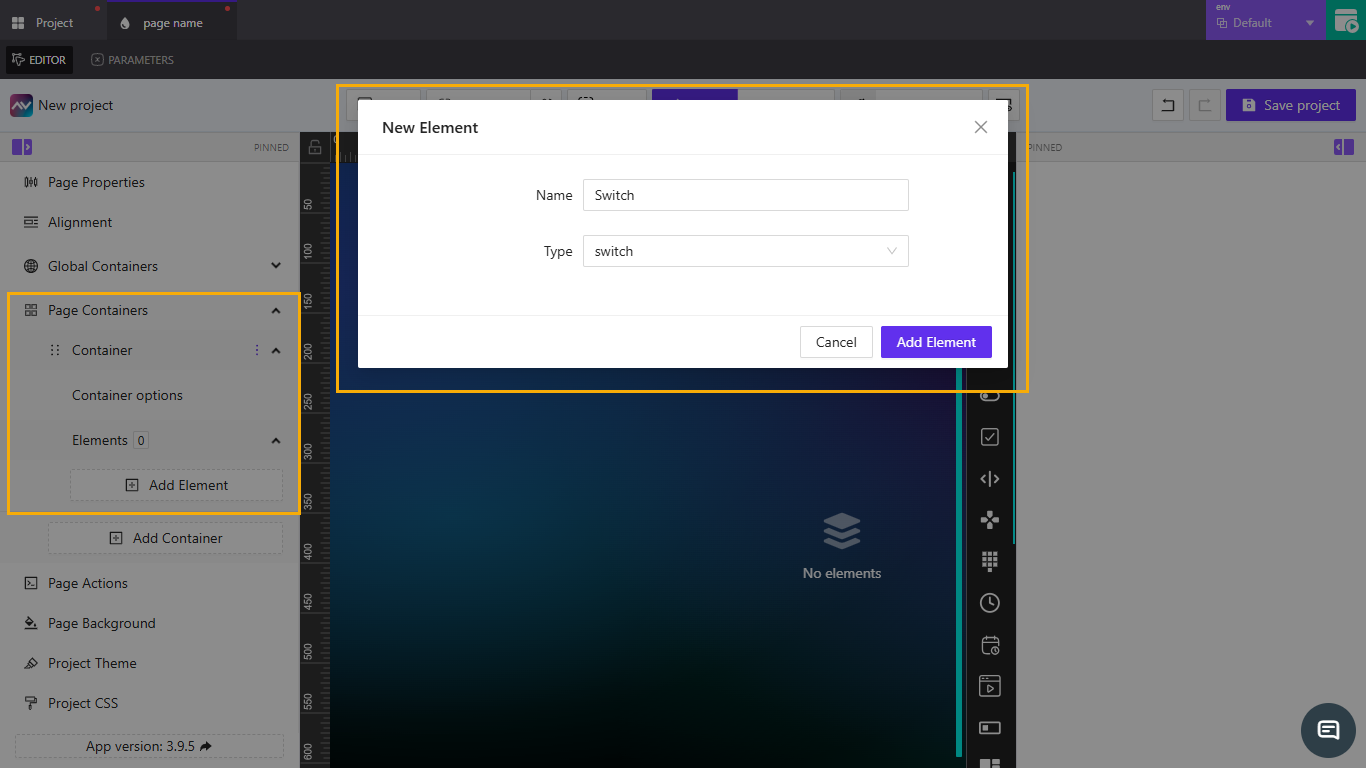Viewport: 1366px width, 768px height.
Task: Collapse the right pinned panel with purple arrow
Action: tap(1343, 147)
